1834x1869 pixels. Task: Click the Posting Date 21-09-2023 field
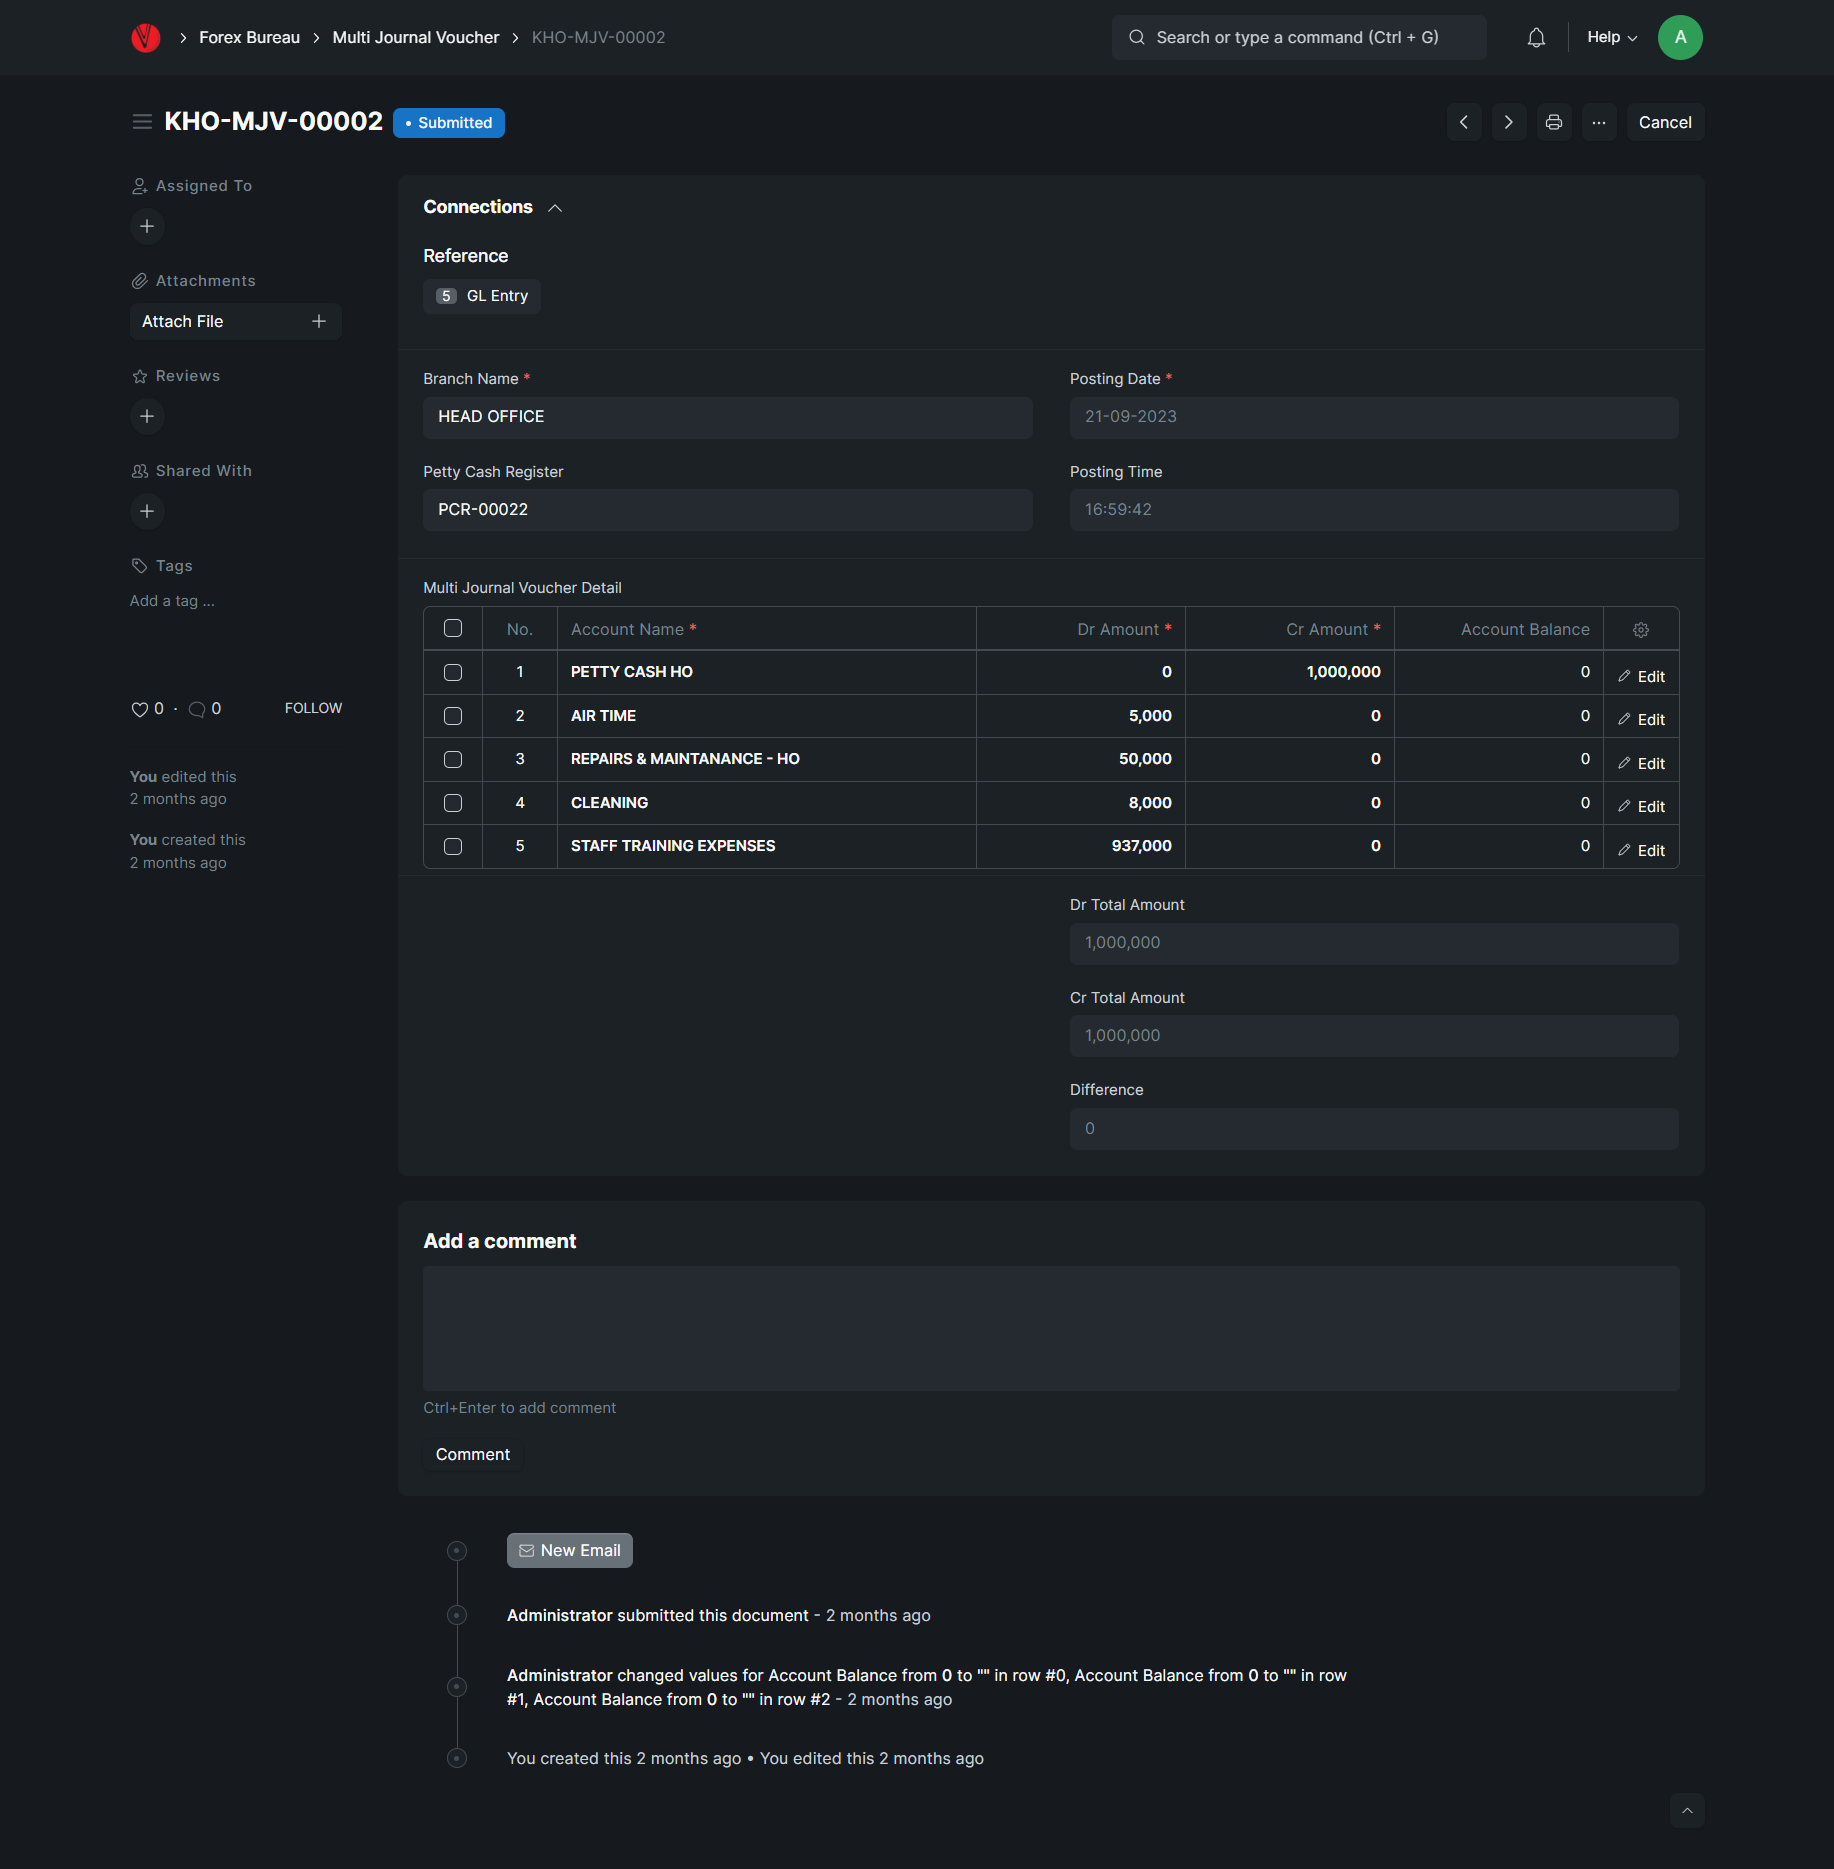click(x=1374, y=417)
